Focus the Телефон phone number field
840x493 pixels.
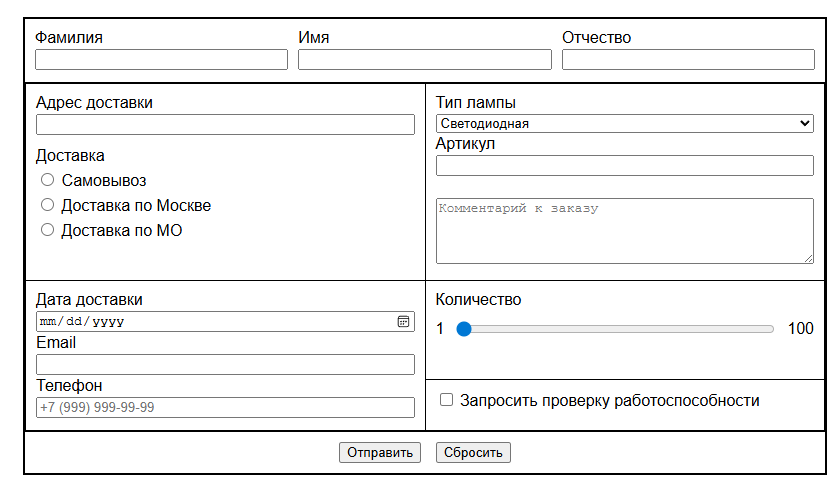(225, 407)
